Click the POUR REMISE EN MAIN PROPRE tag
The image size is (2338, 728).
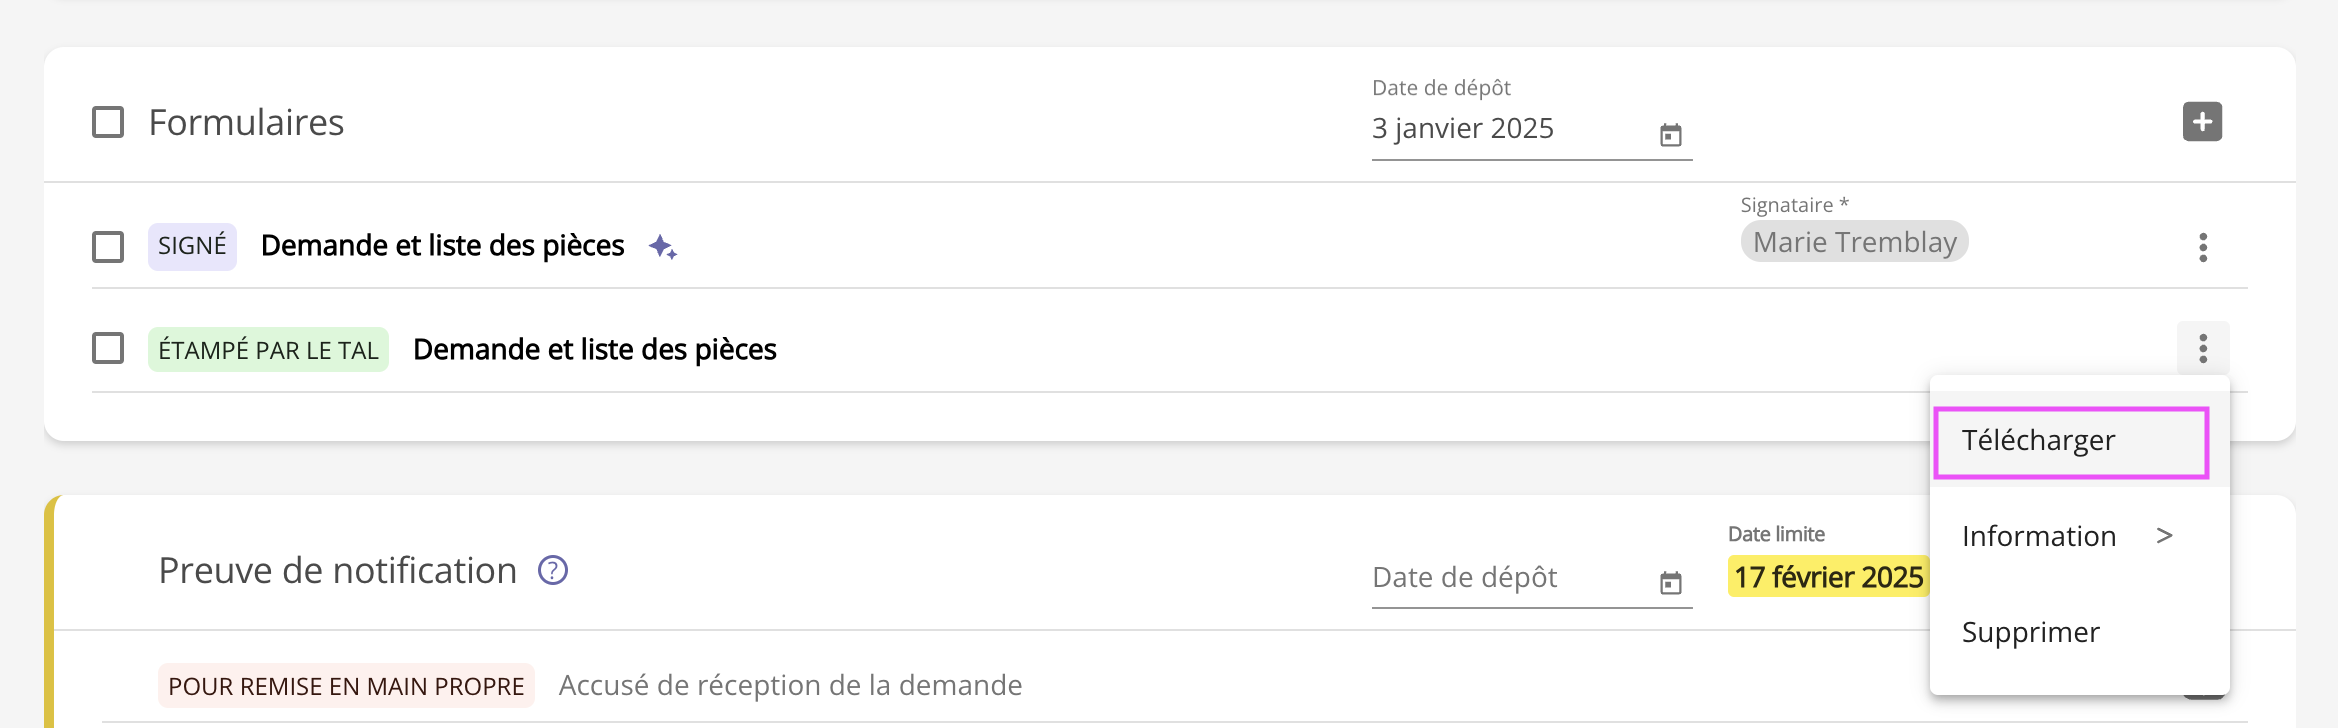tap(346, 686)
